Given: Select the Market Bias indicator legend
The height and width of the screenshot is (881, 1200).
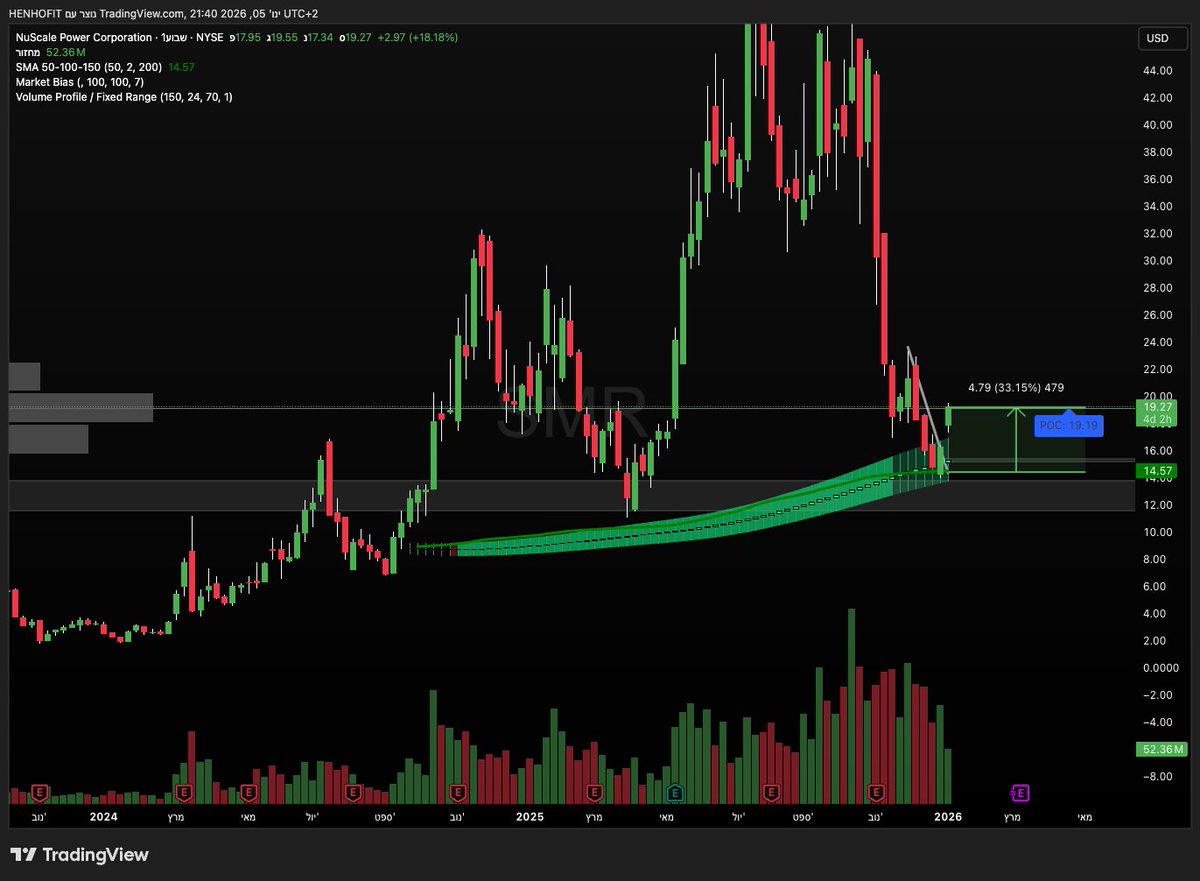Looking at the screenshot, I should coord(79,82).
